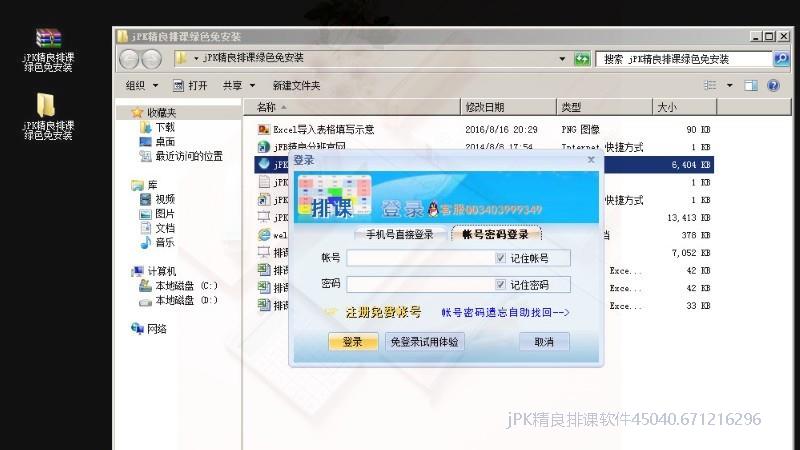Click the search magnifier icon
The image size is (800, 450).
coord(781,59)
